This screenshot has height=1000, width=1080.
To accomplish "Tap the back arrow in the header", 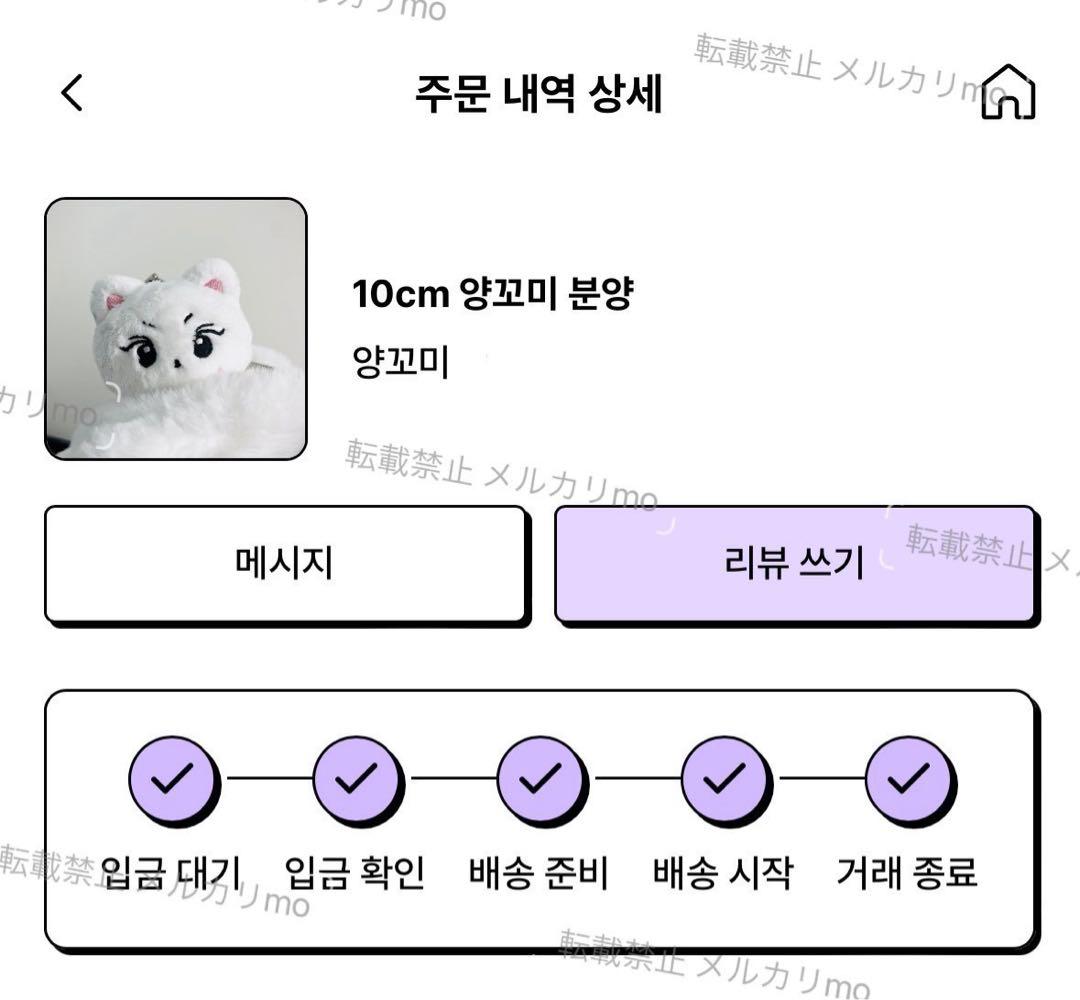I will (72, 93).
